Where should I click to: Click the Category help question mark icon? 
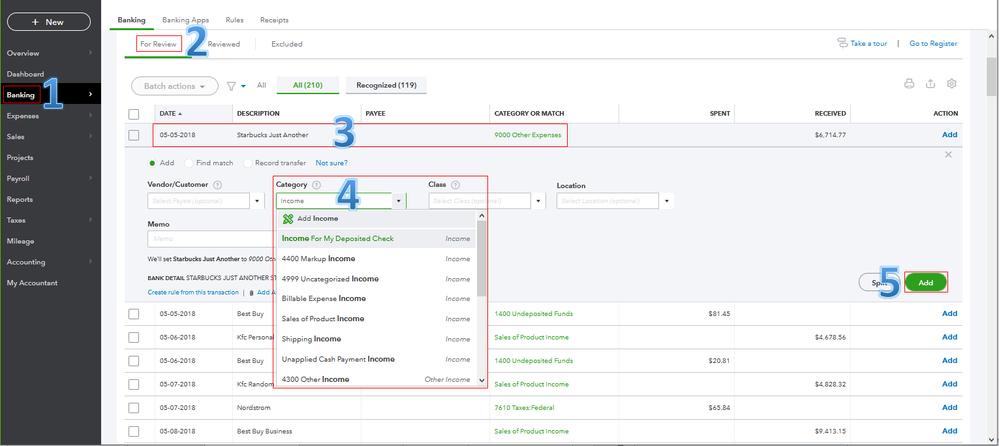point(316,185)
